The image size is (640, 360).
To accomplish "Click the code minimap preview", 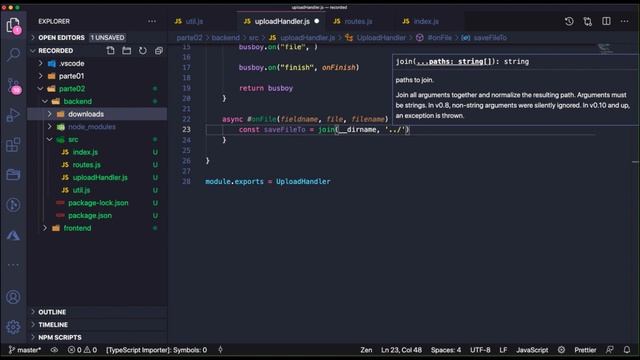I will [x=606, y=49].
